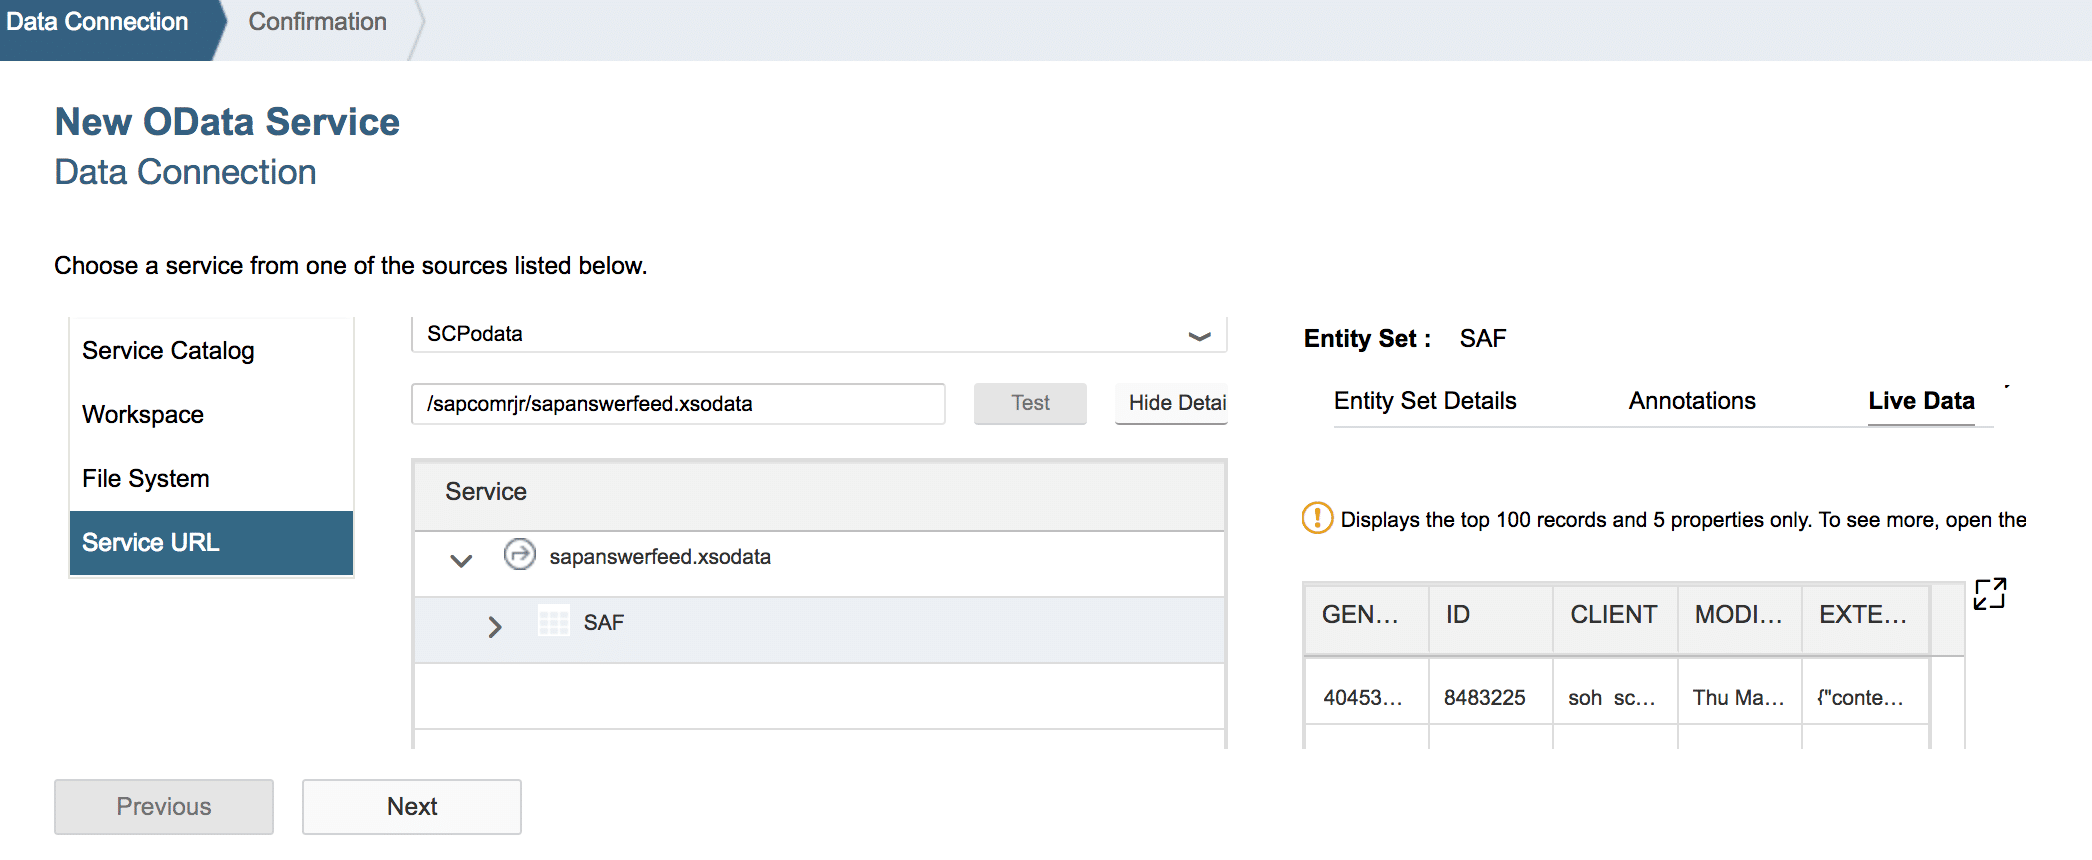Choose Workspace as the source
This screenshot has height=860, width=2092.
pyautogui.click(x=143, y=415)
